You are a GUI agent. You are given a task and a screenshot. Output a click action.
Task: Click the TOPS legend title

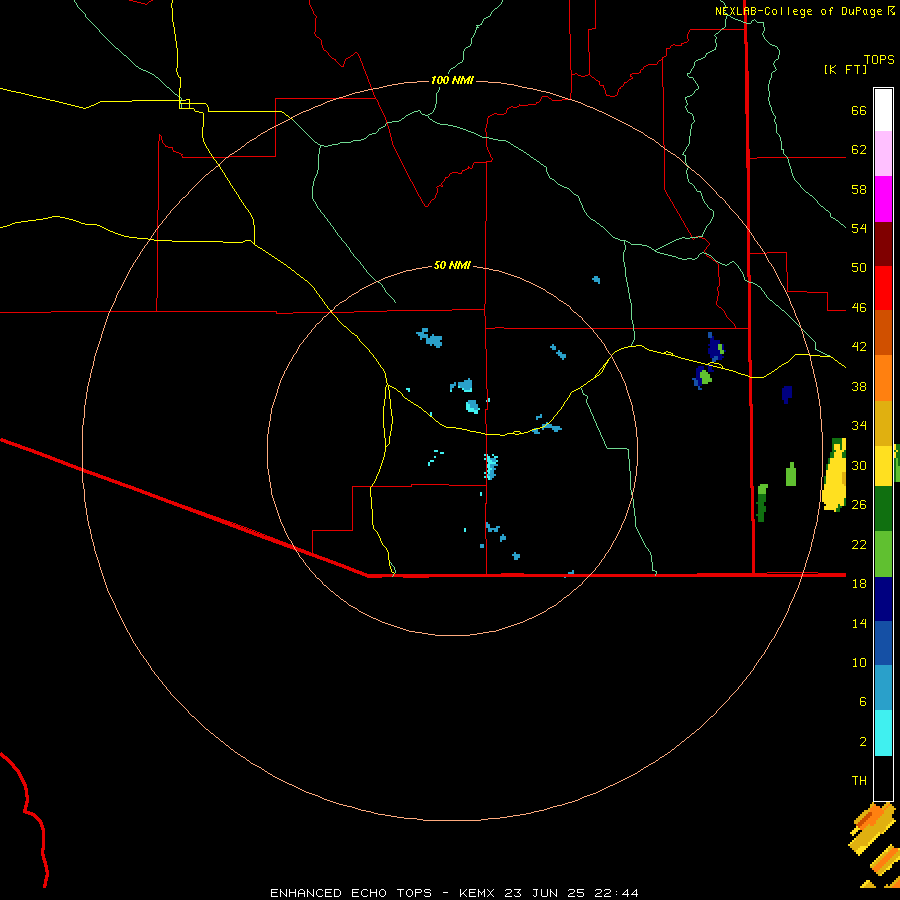click(879, 59)
